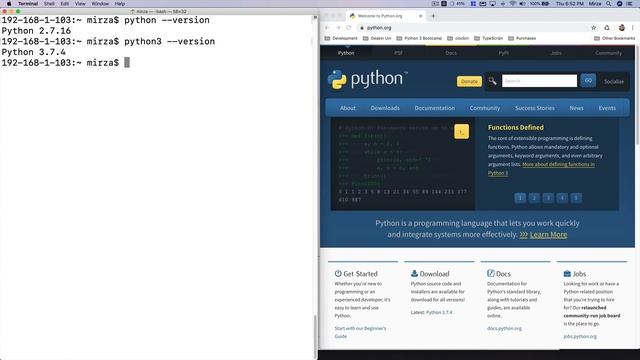This screenshot has height=360, width=640.
Task: Click the python logo on the website
Action: pos(368,79)
